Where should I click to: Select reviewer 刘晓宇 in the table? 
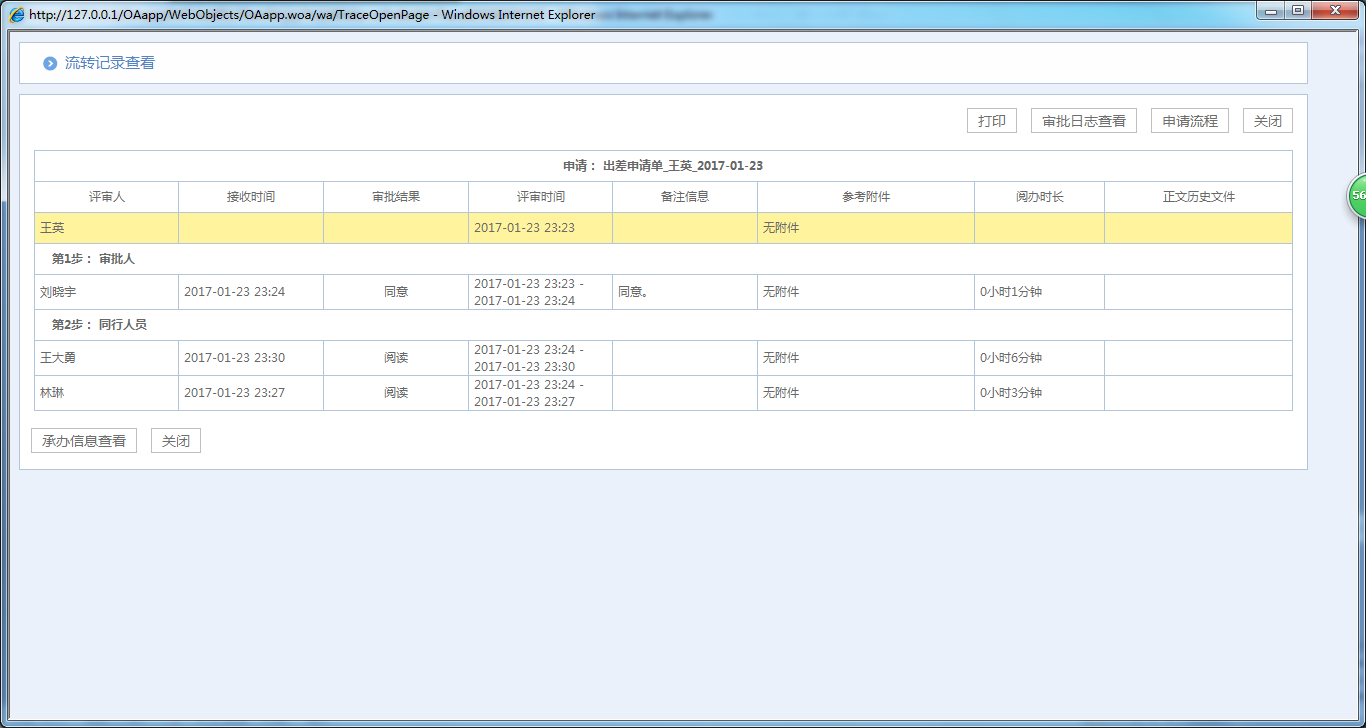[58, 292]
